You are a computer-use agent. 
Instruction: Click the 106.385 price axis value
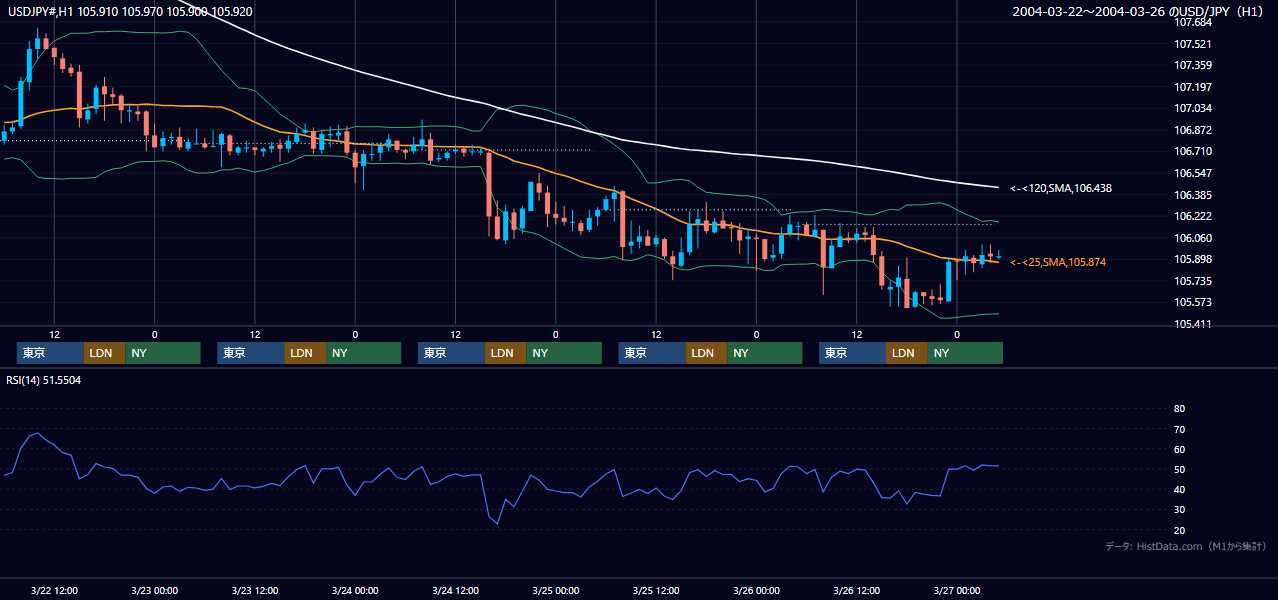[1192, 195]
